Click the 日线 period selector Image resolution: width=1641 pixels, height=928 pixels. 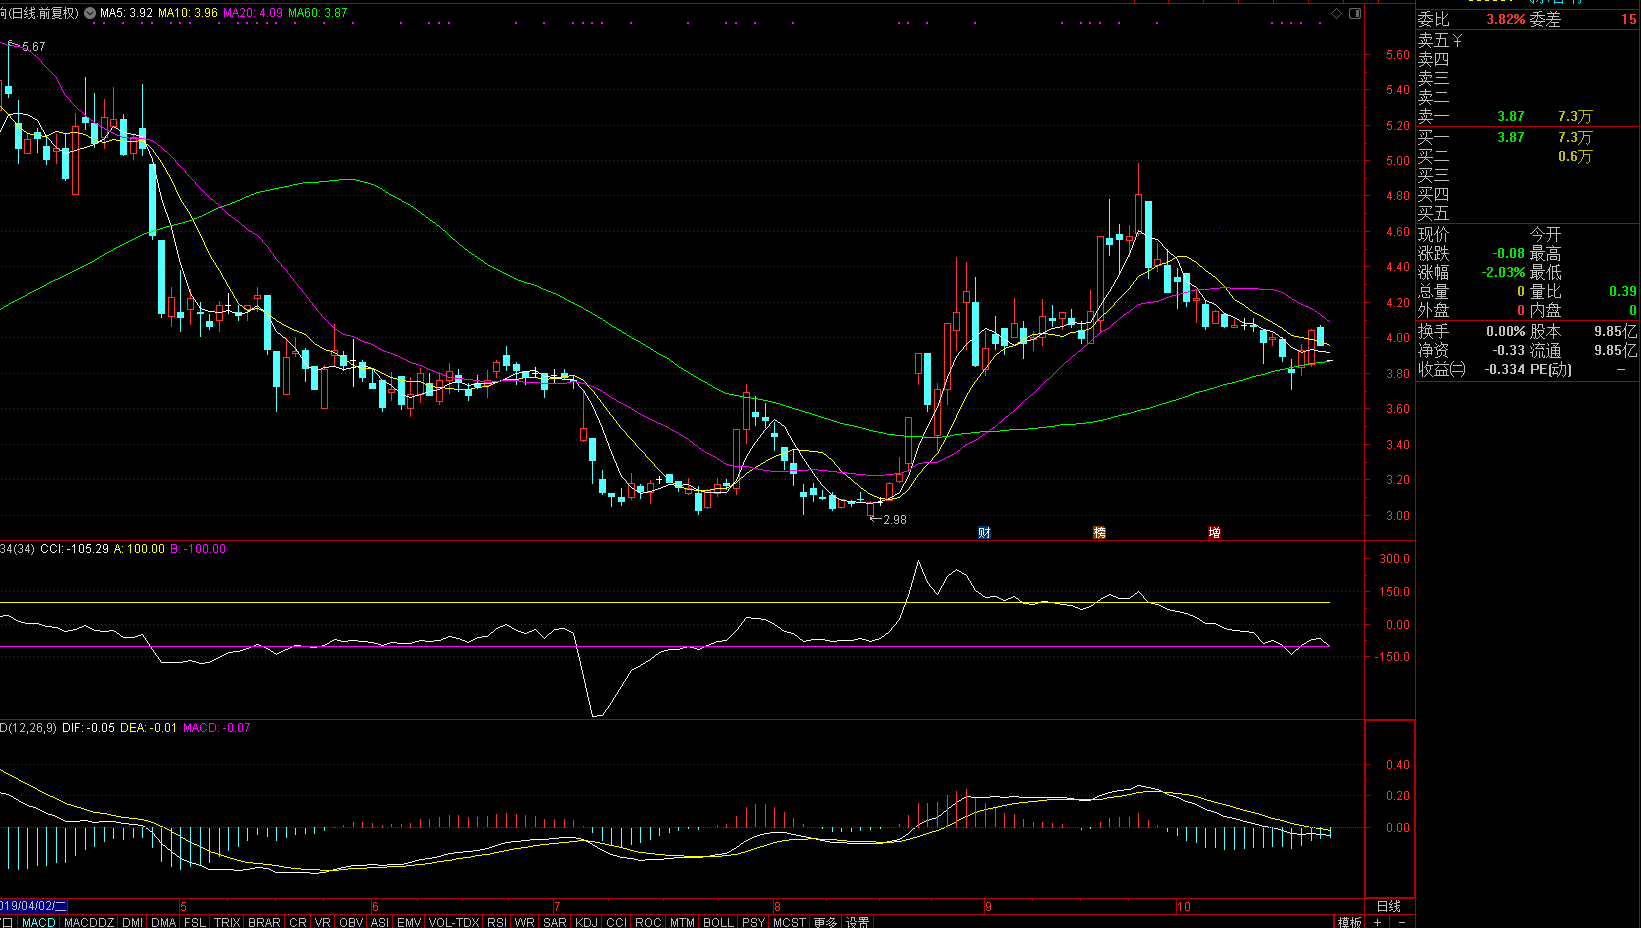coord(1389,906)
